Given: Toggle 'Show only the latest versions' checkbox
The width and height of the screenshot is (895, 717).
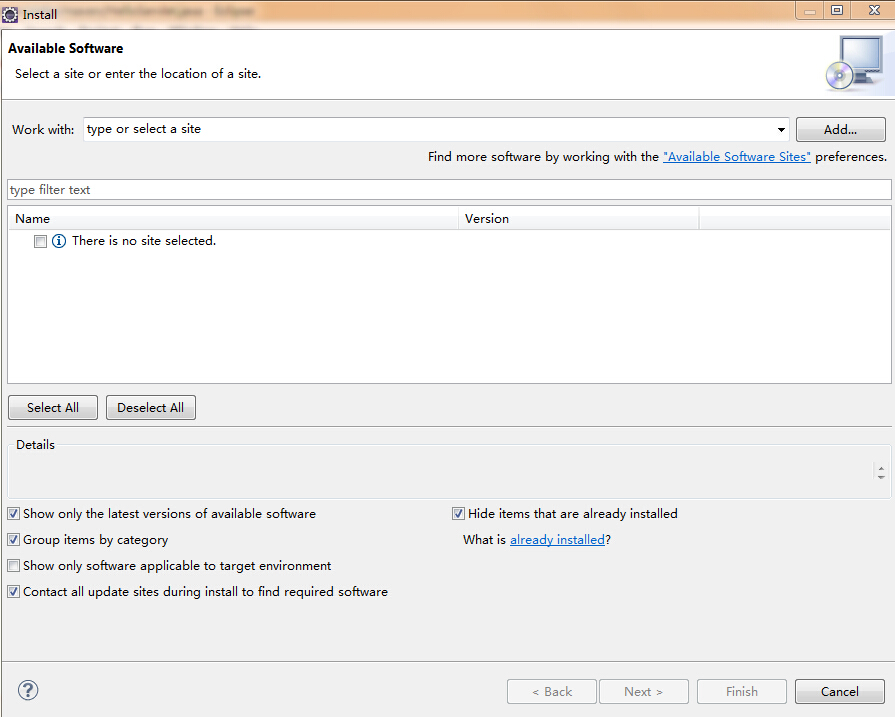Looking at the screenshot, I should [x=14, y=514].
